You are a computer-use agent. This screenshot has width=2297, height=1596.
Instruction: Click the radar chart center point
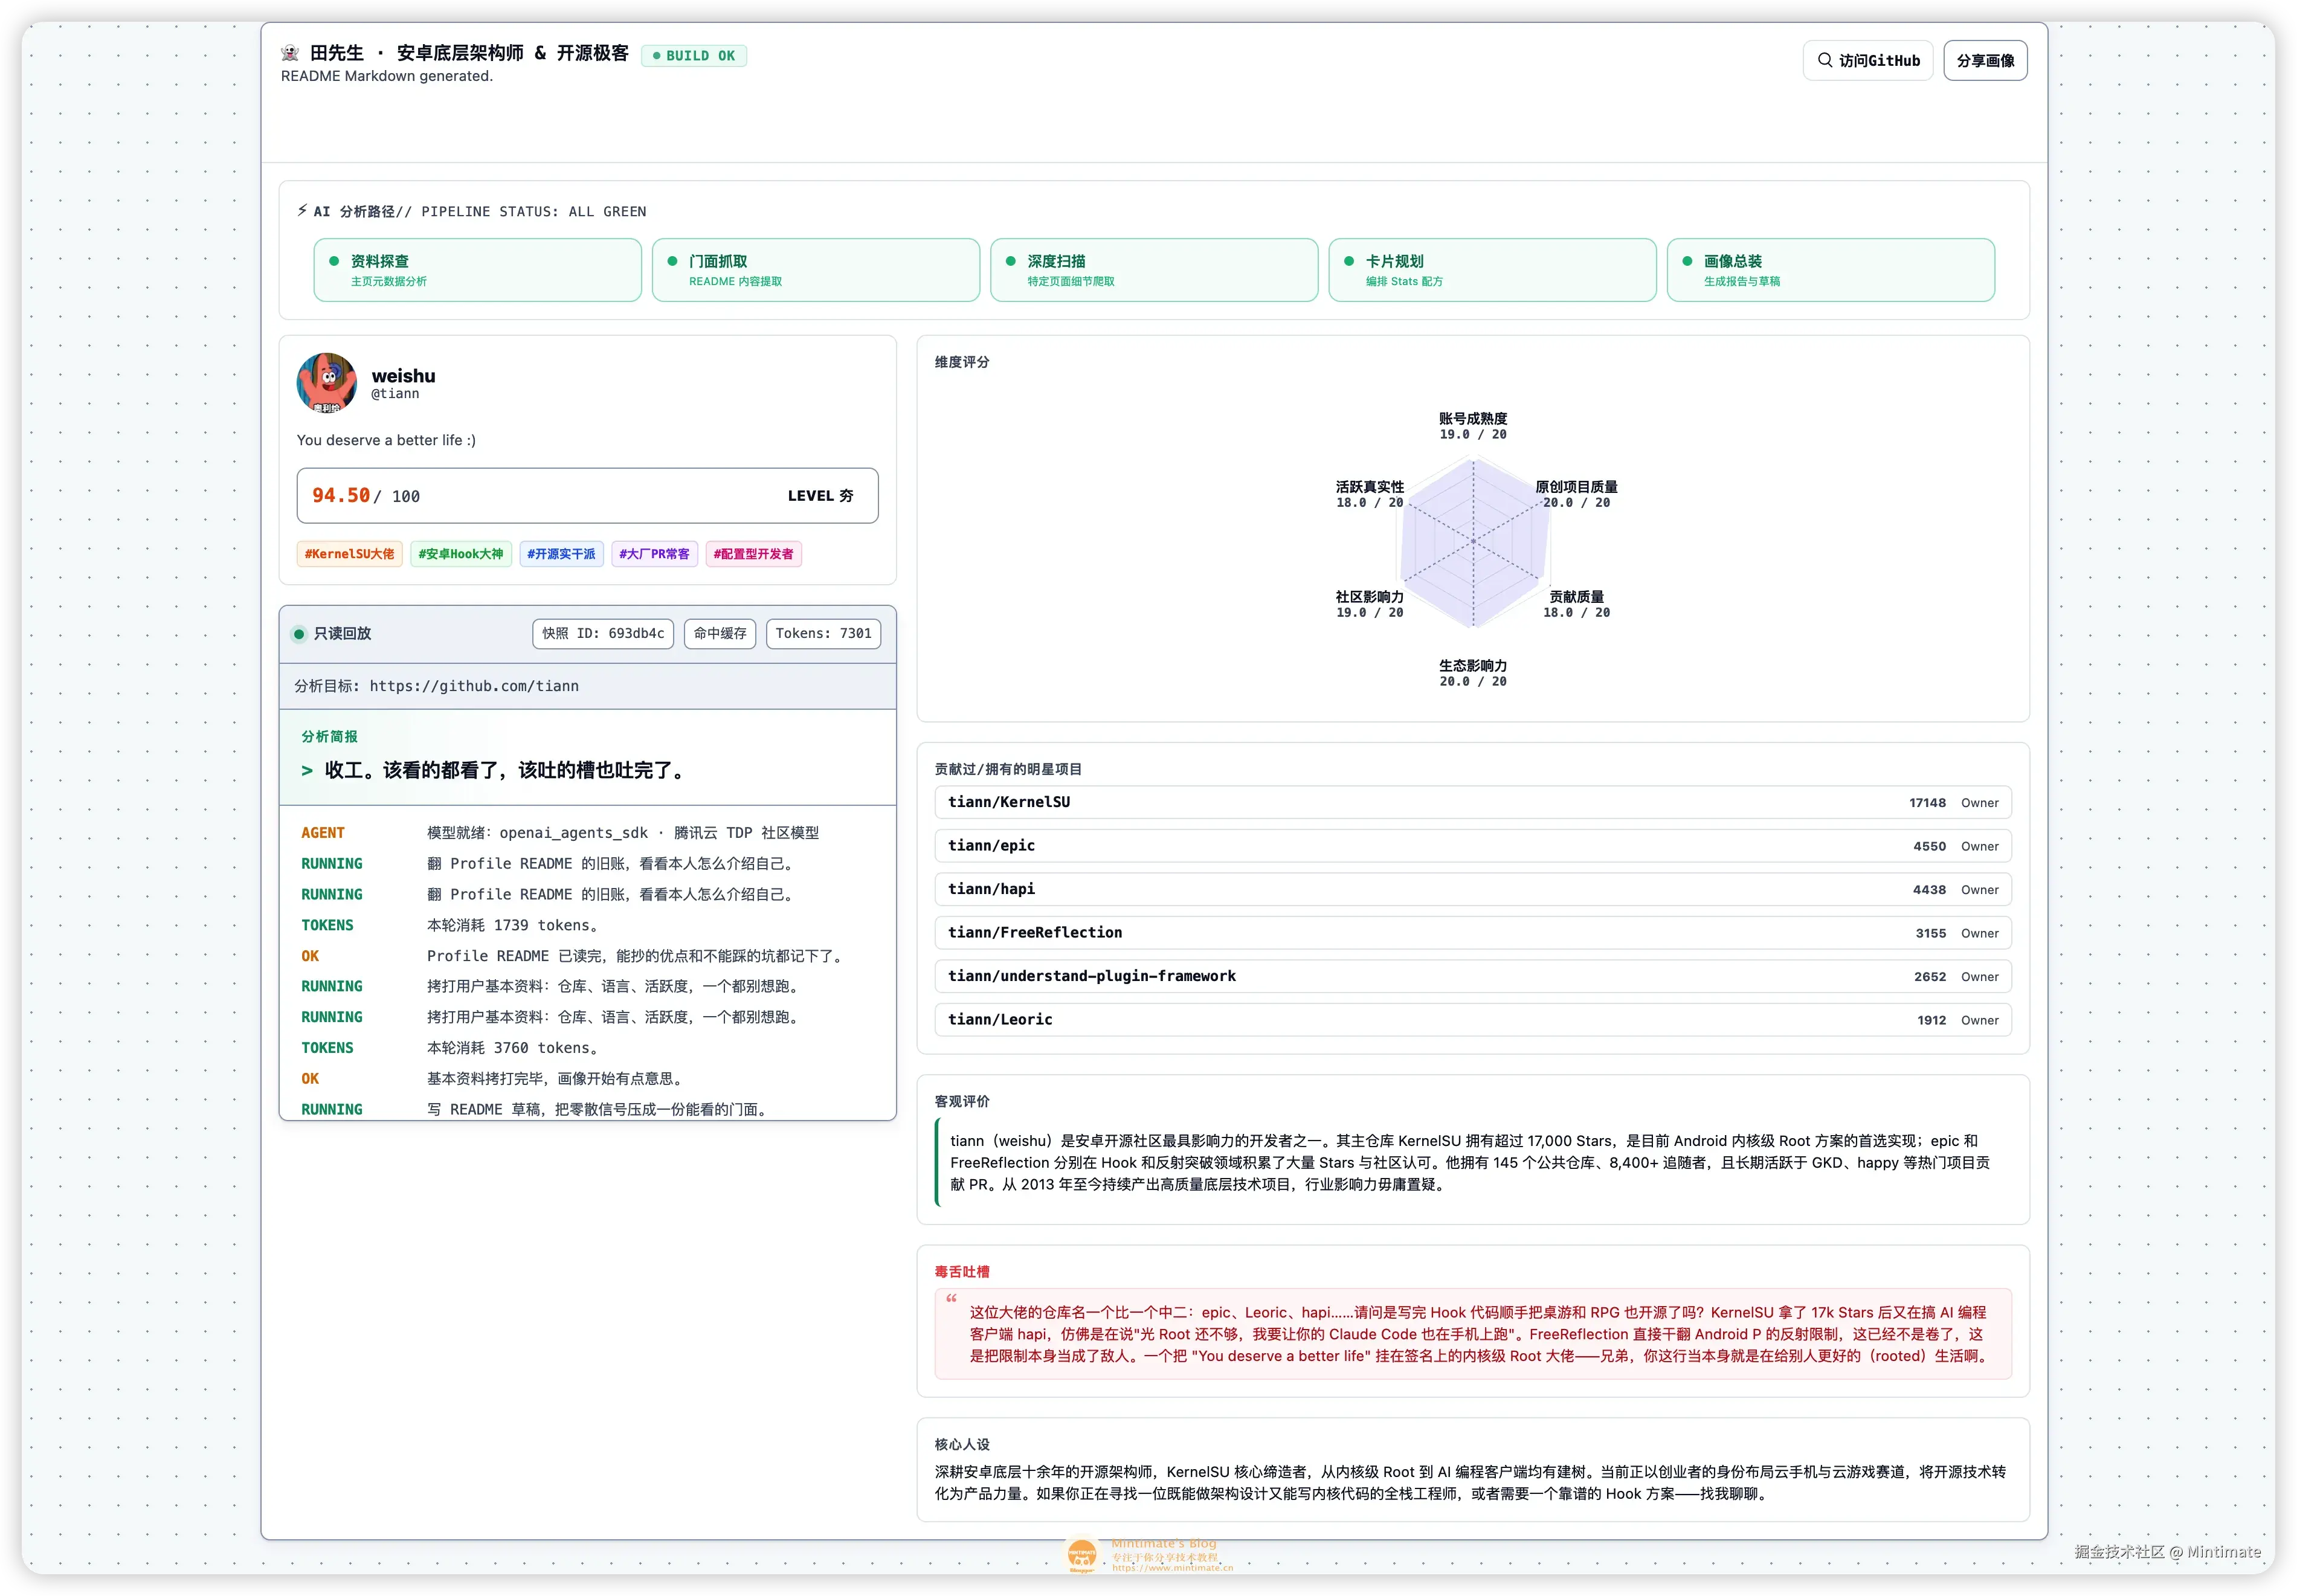coord(1473,541)
